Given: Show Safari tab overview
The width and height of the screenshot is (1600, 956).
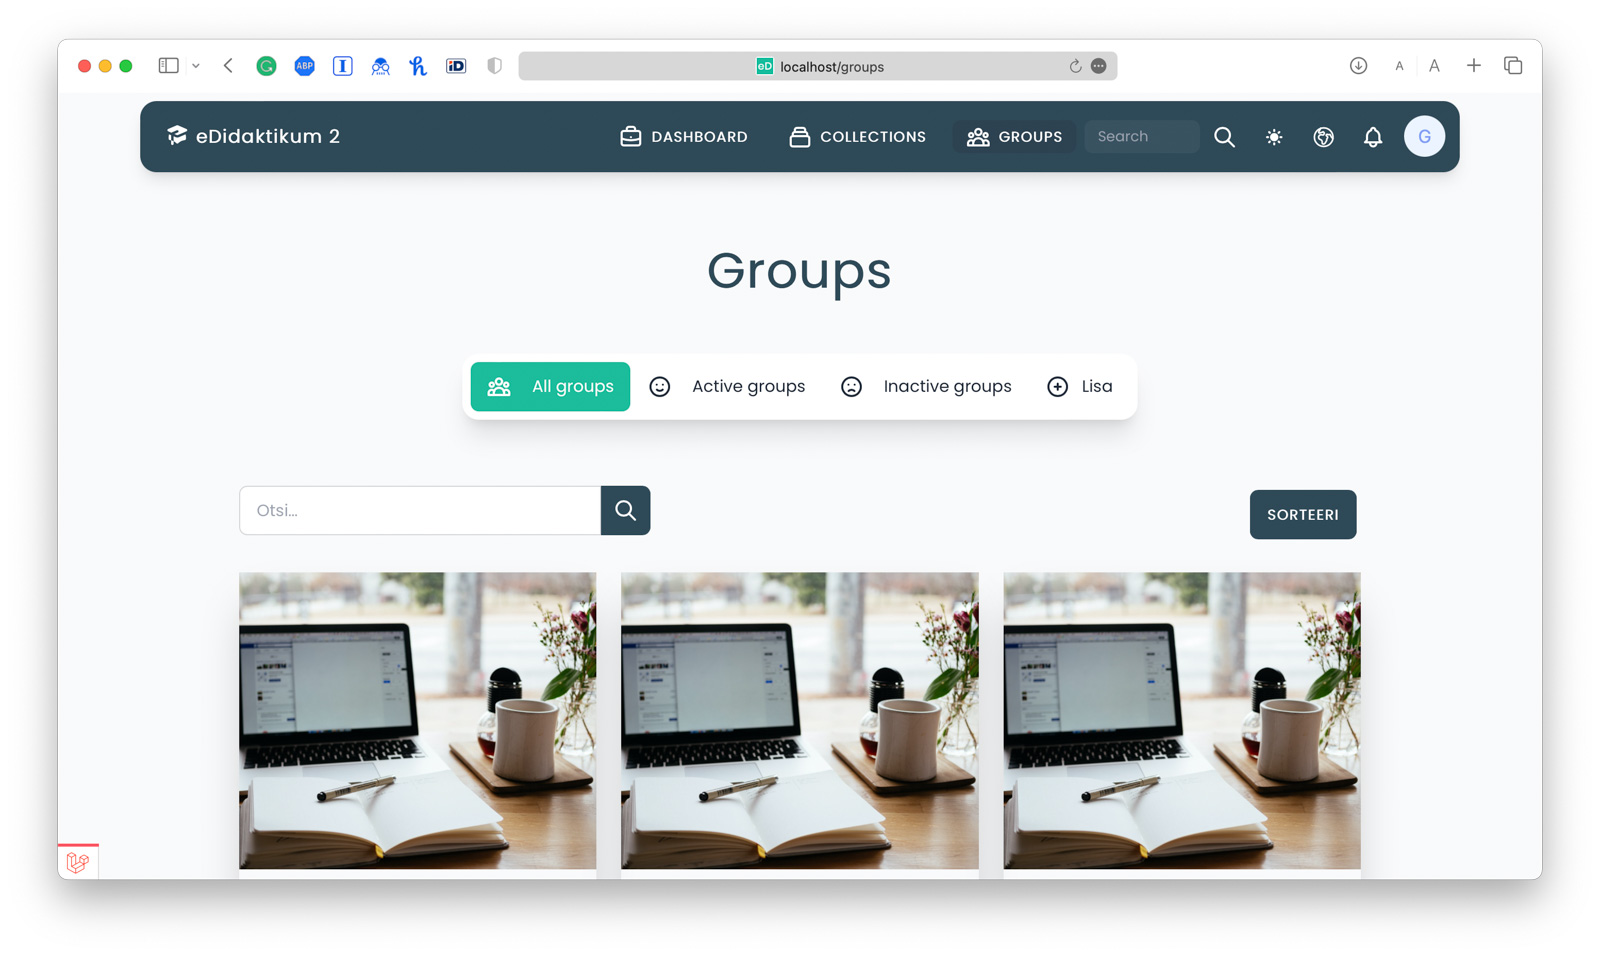Looking at the screenshot, I should tap(1513, 66).
